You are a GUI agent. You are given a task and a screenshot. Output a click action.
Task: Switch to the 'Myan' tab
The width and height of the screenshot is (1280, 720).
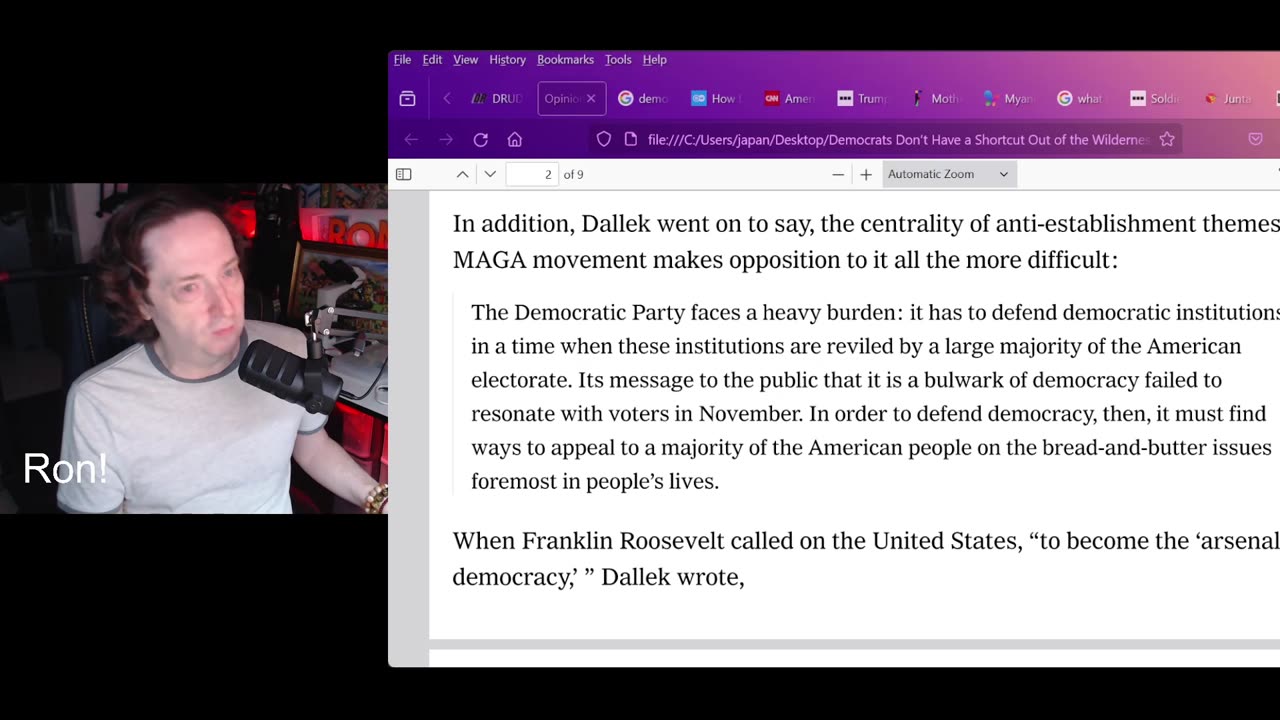tap(1008, 99)
